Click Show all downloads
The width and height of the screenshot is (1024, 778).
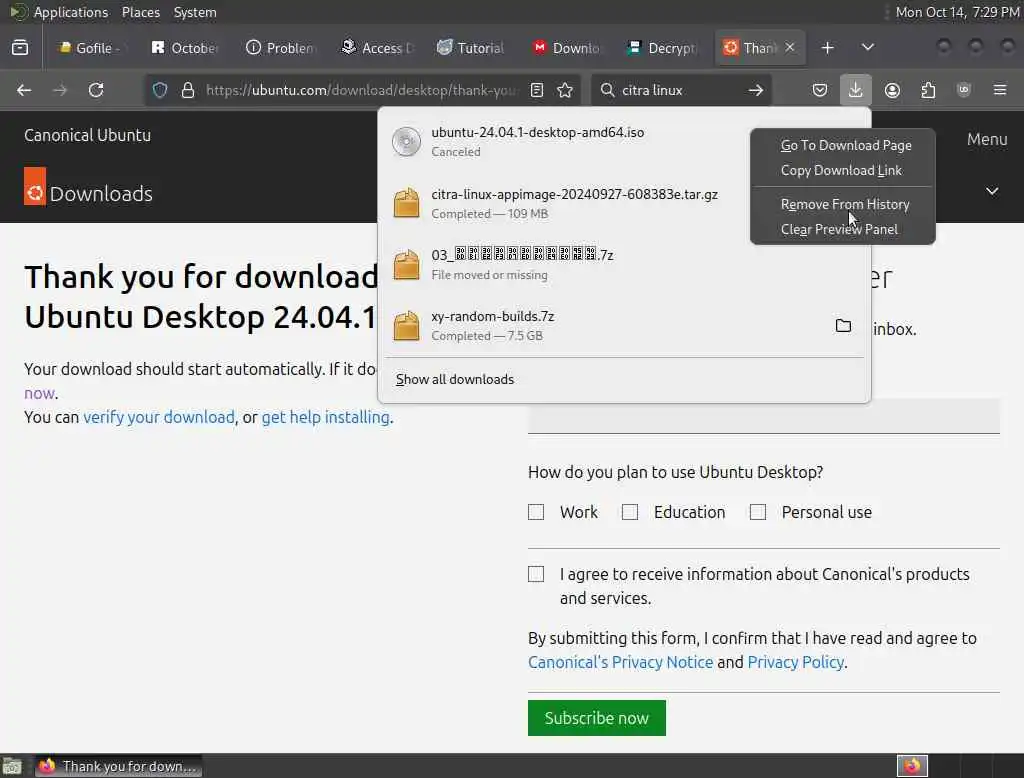pos(455,380)
